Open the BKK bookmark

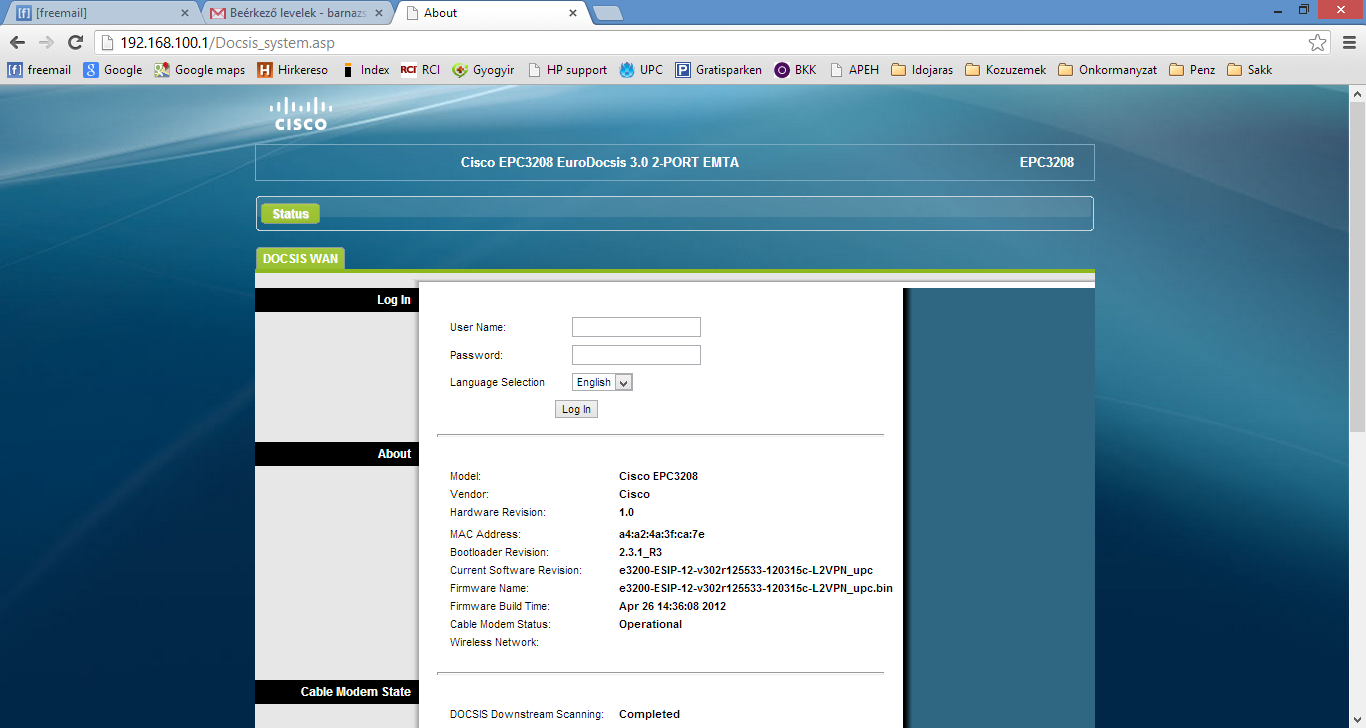795,70
